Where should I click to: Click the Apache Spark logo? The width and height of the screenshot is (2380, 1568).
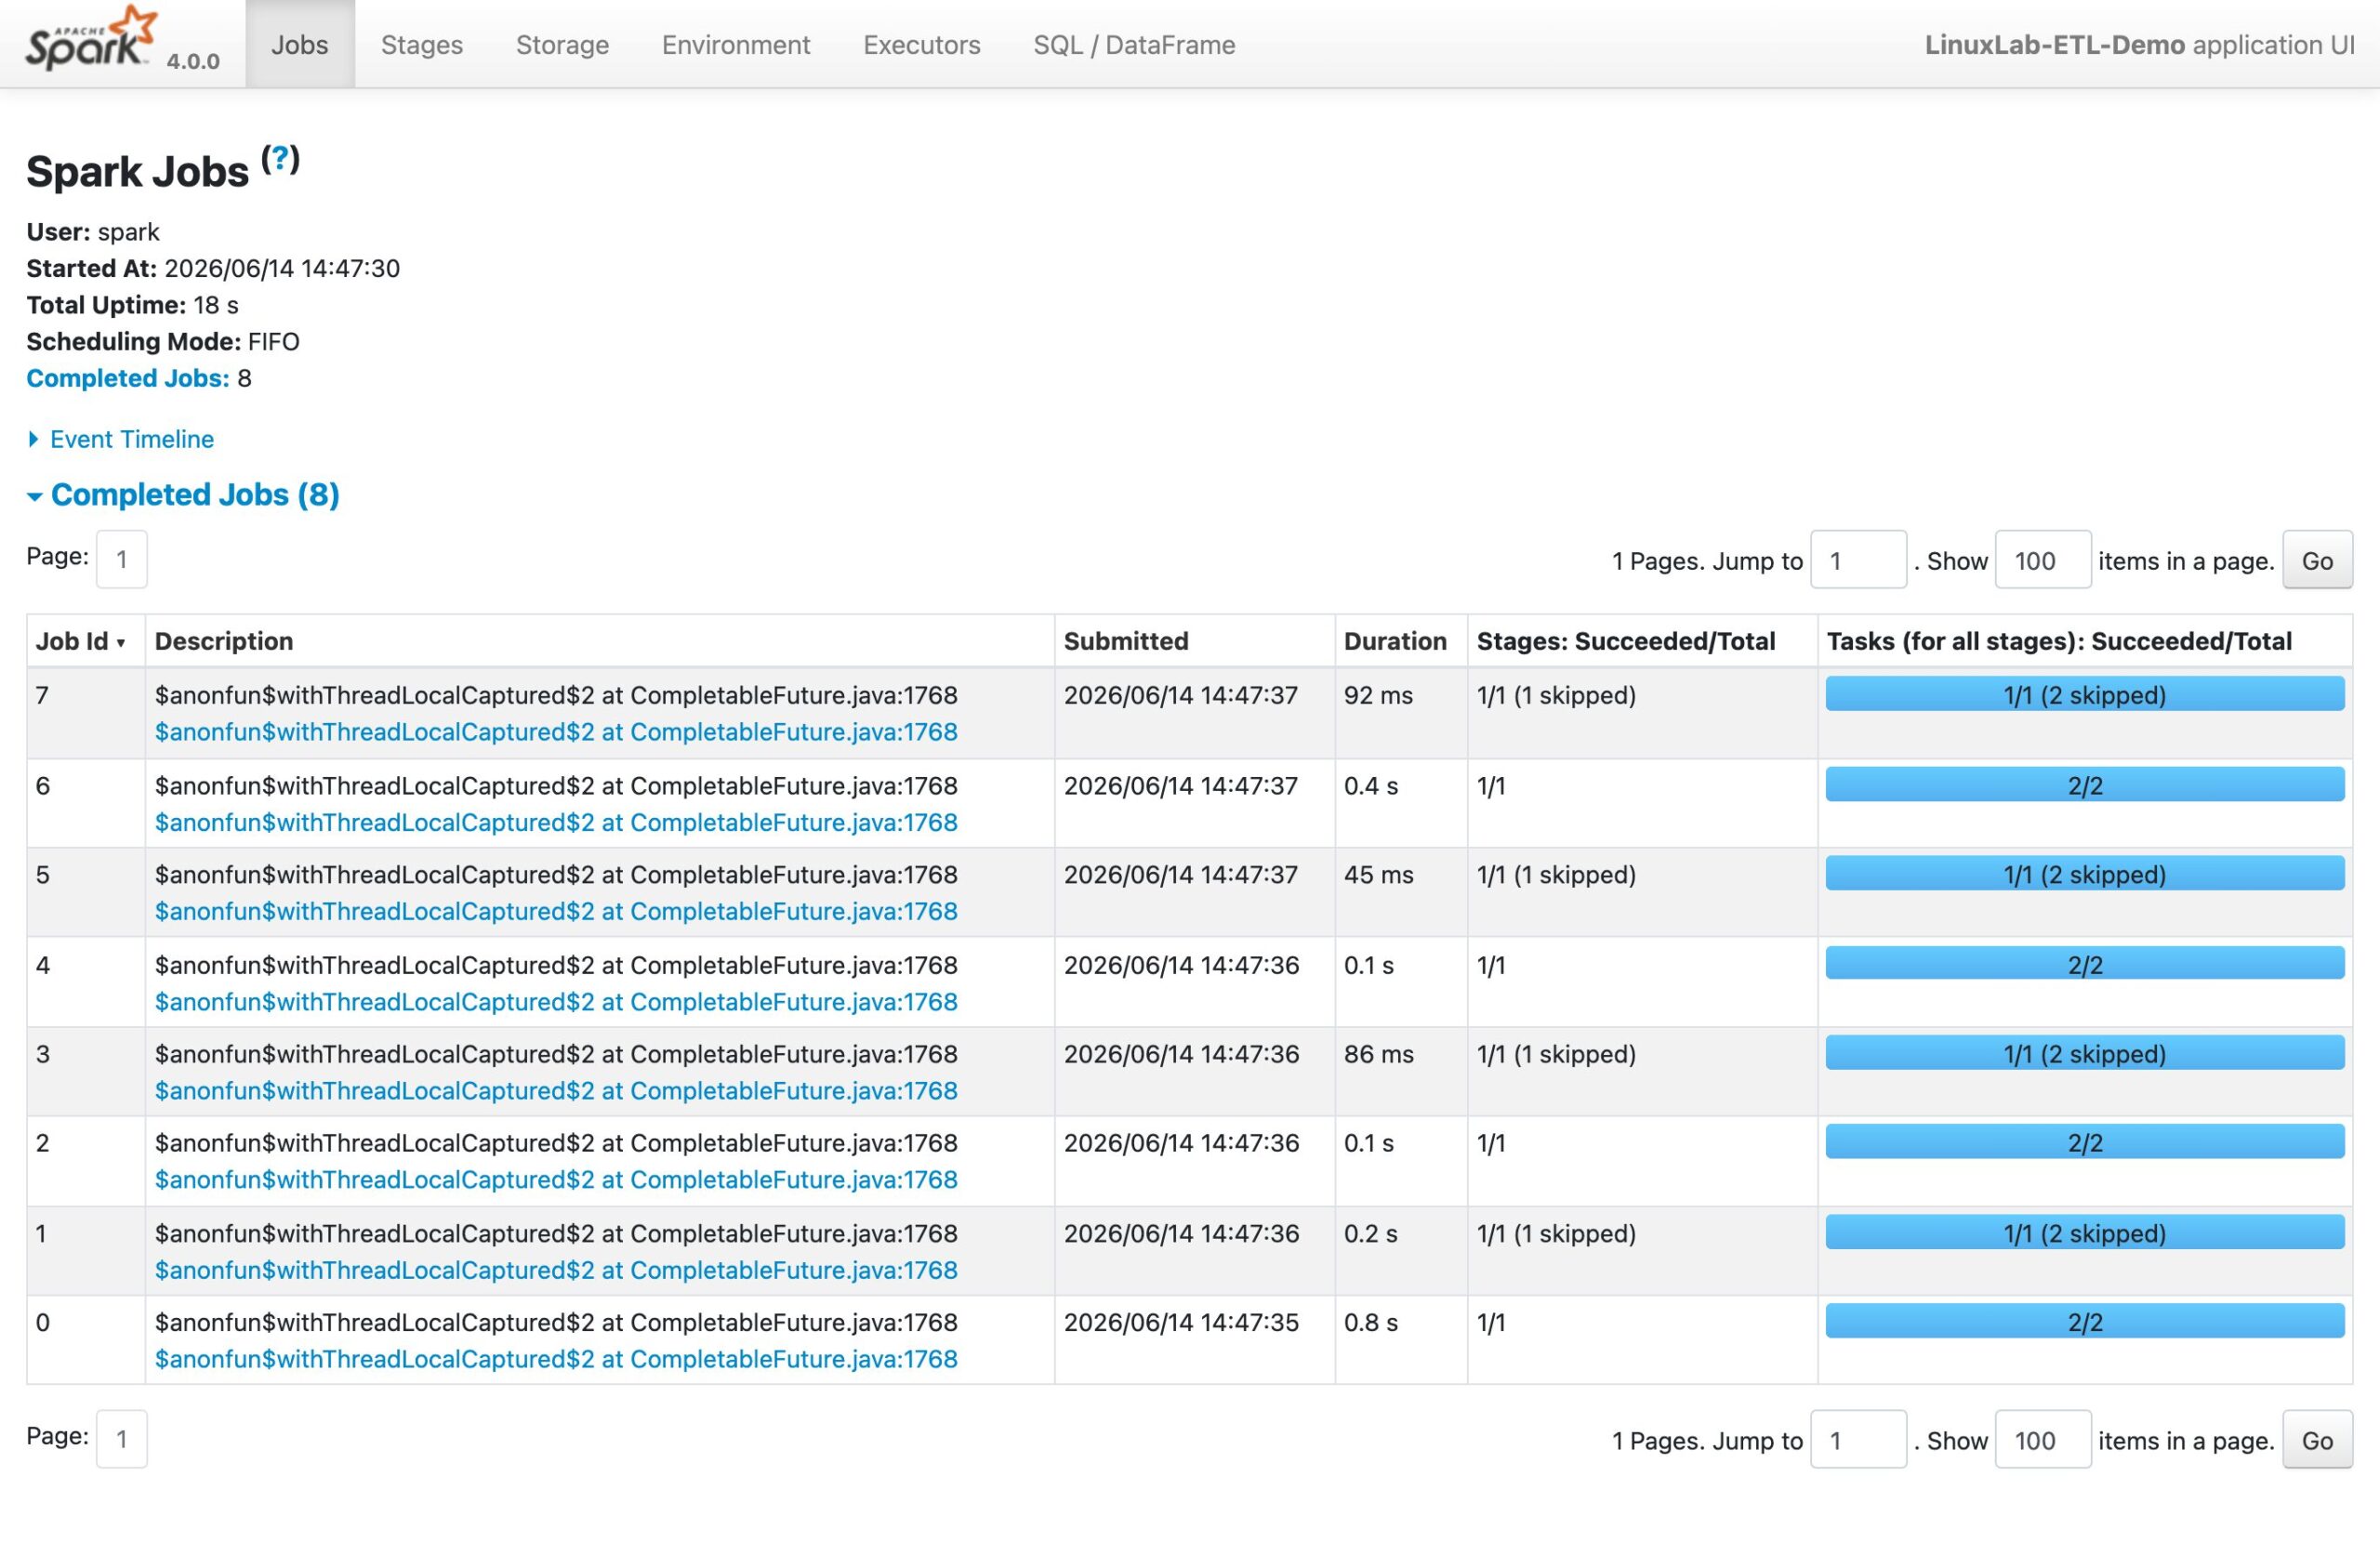(x=91, y=39)
